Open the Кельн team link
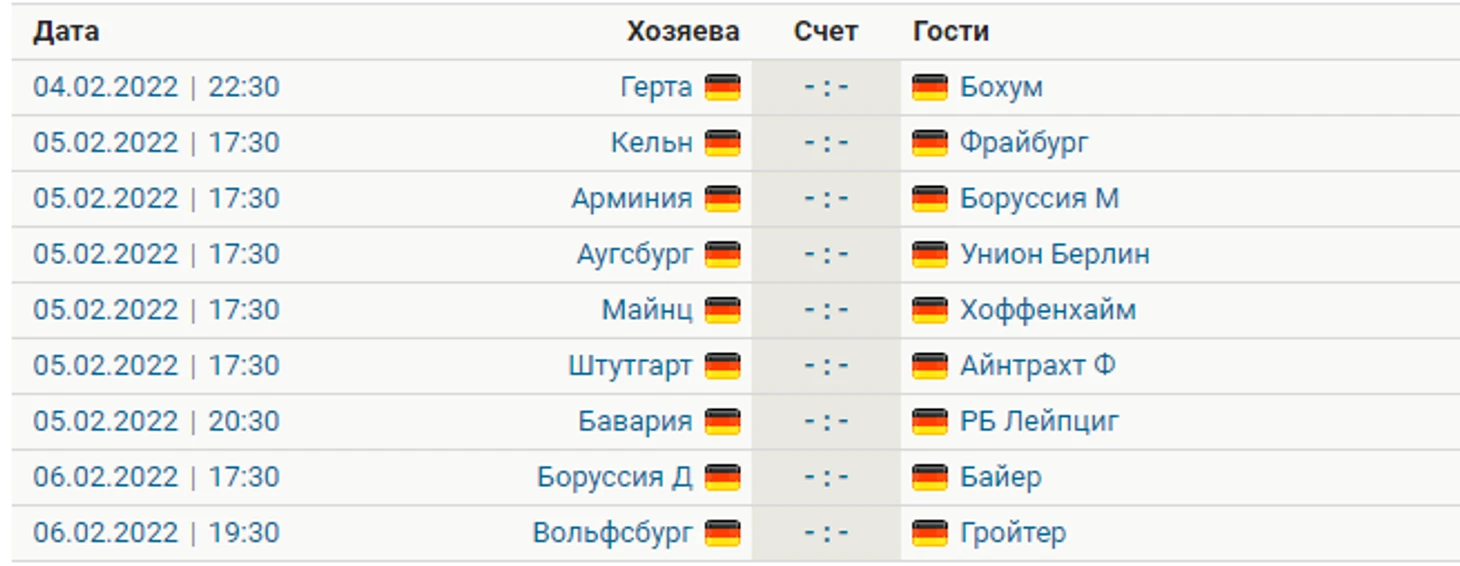 tap(651, 143)
